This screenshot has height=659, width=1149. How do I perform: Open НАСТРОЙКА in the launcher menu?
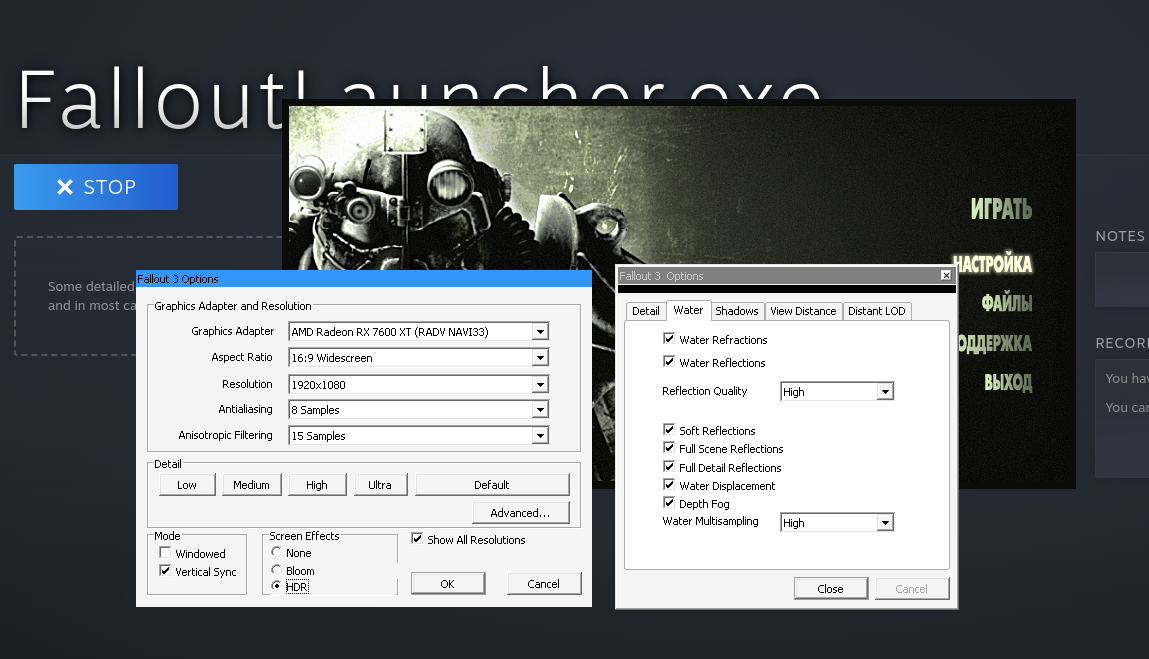(992, 264)
